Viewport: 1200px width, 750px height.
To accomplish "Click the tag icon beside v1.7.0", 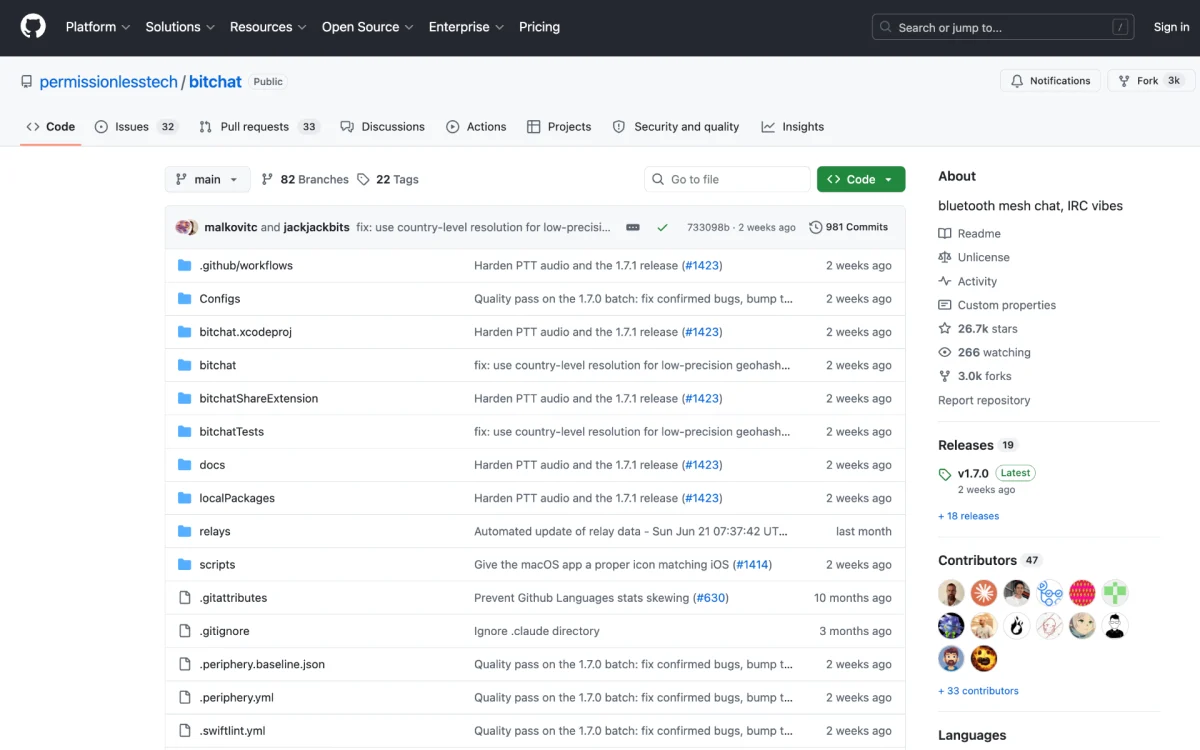I will tap(945, 474).
